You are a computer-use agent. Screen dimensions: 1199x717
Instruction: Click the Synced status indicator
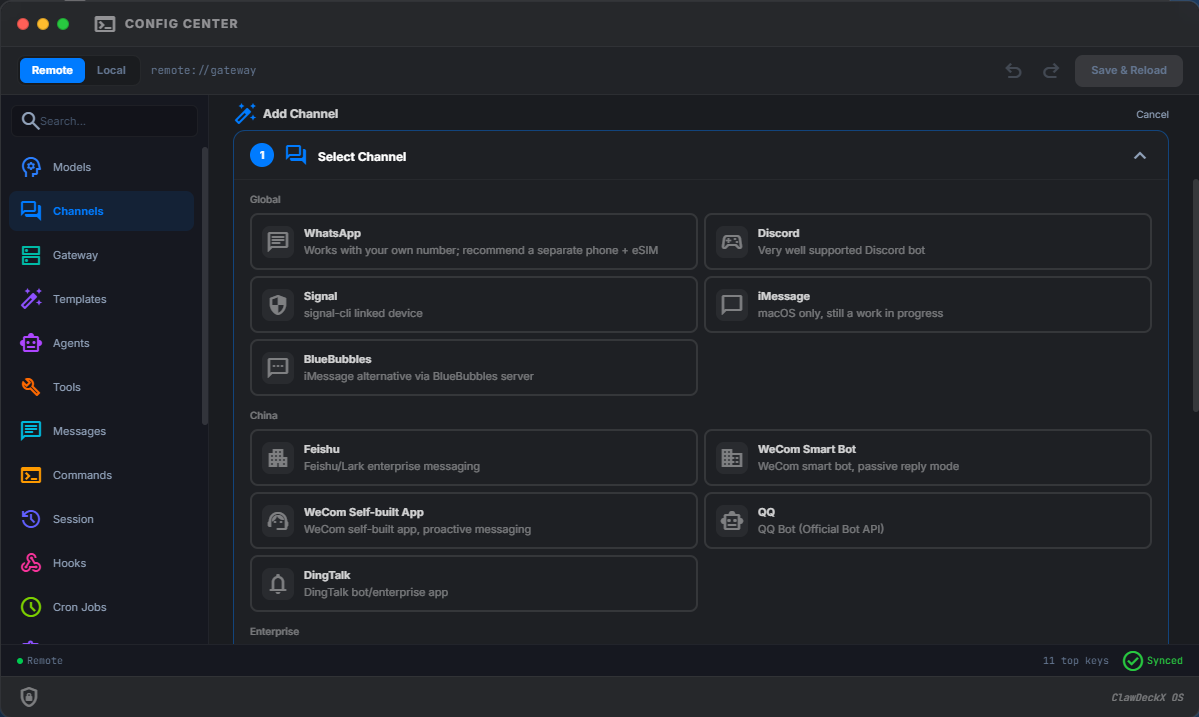coord(1152,661)
